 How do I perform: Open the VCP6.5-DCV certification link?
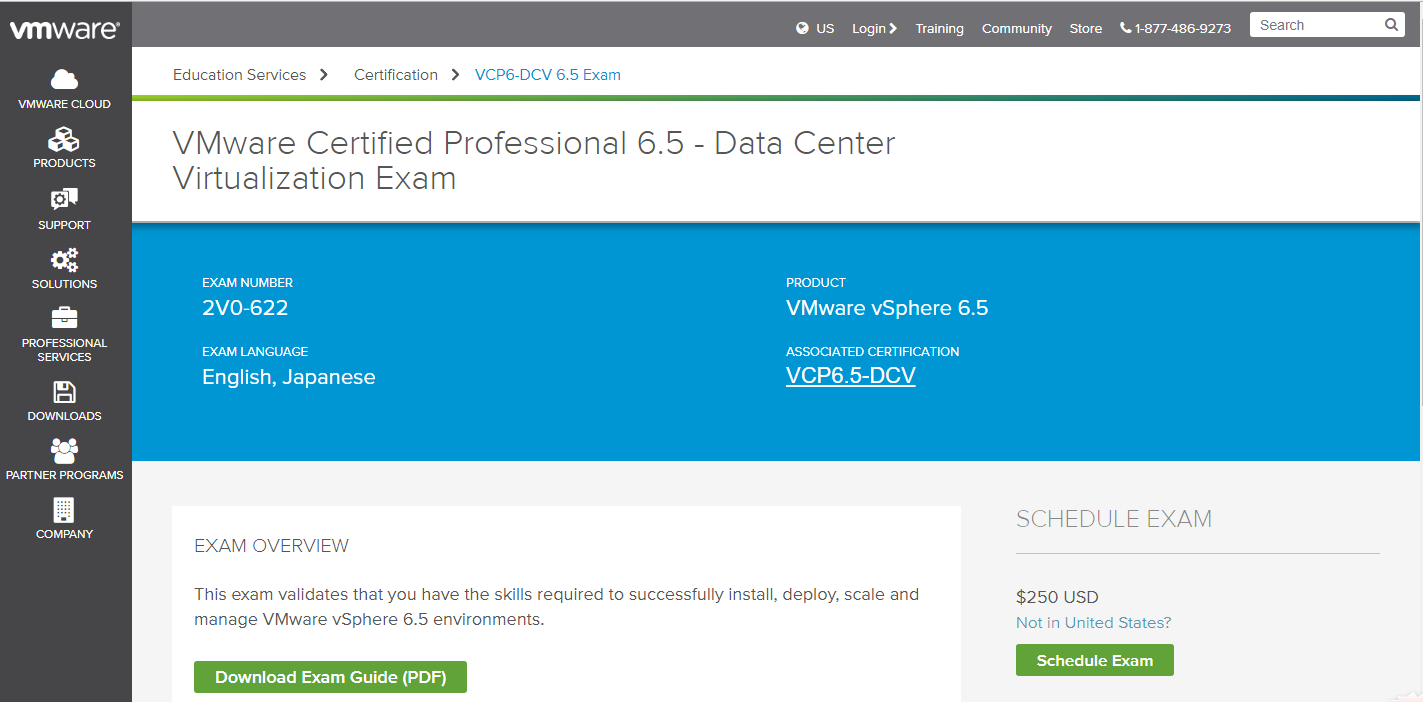pos(851,376)
